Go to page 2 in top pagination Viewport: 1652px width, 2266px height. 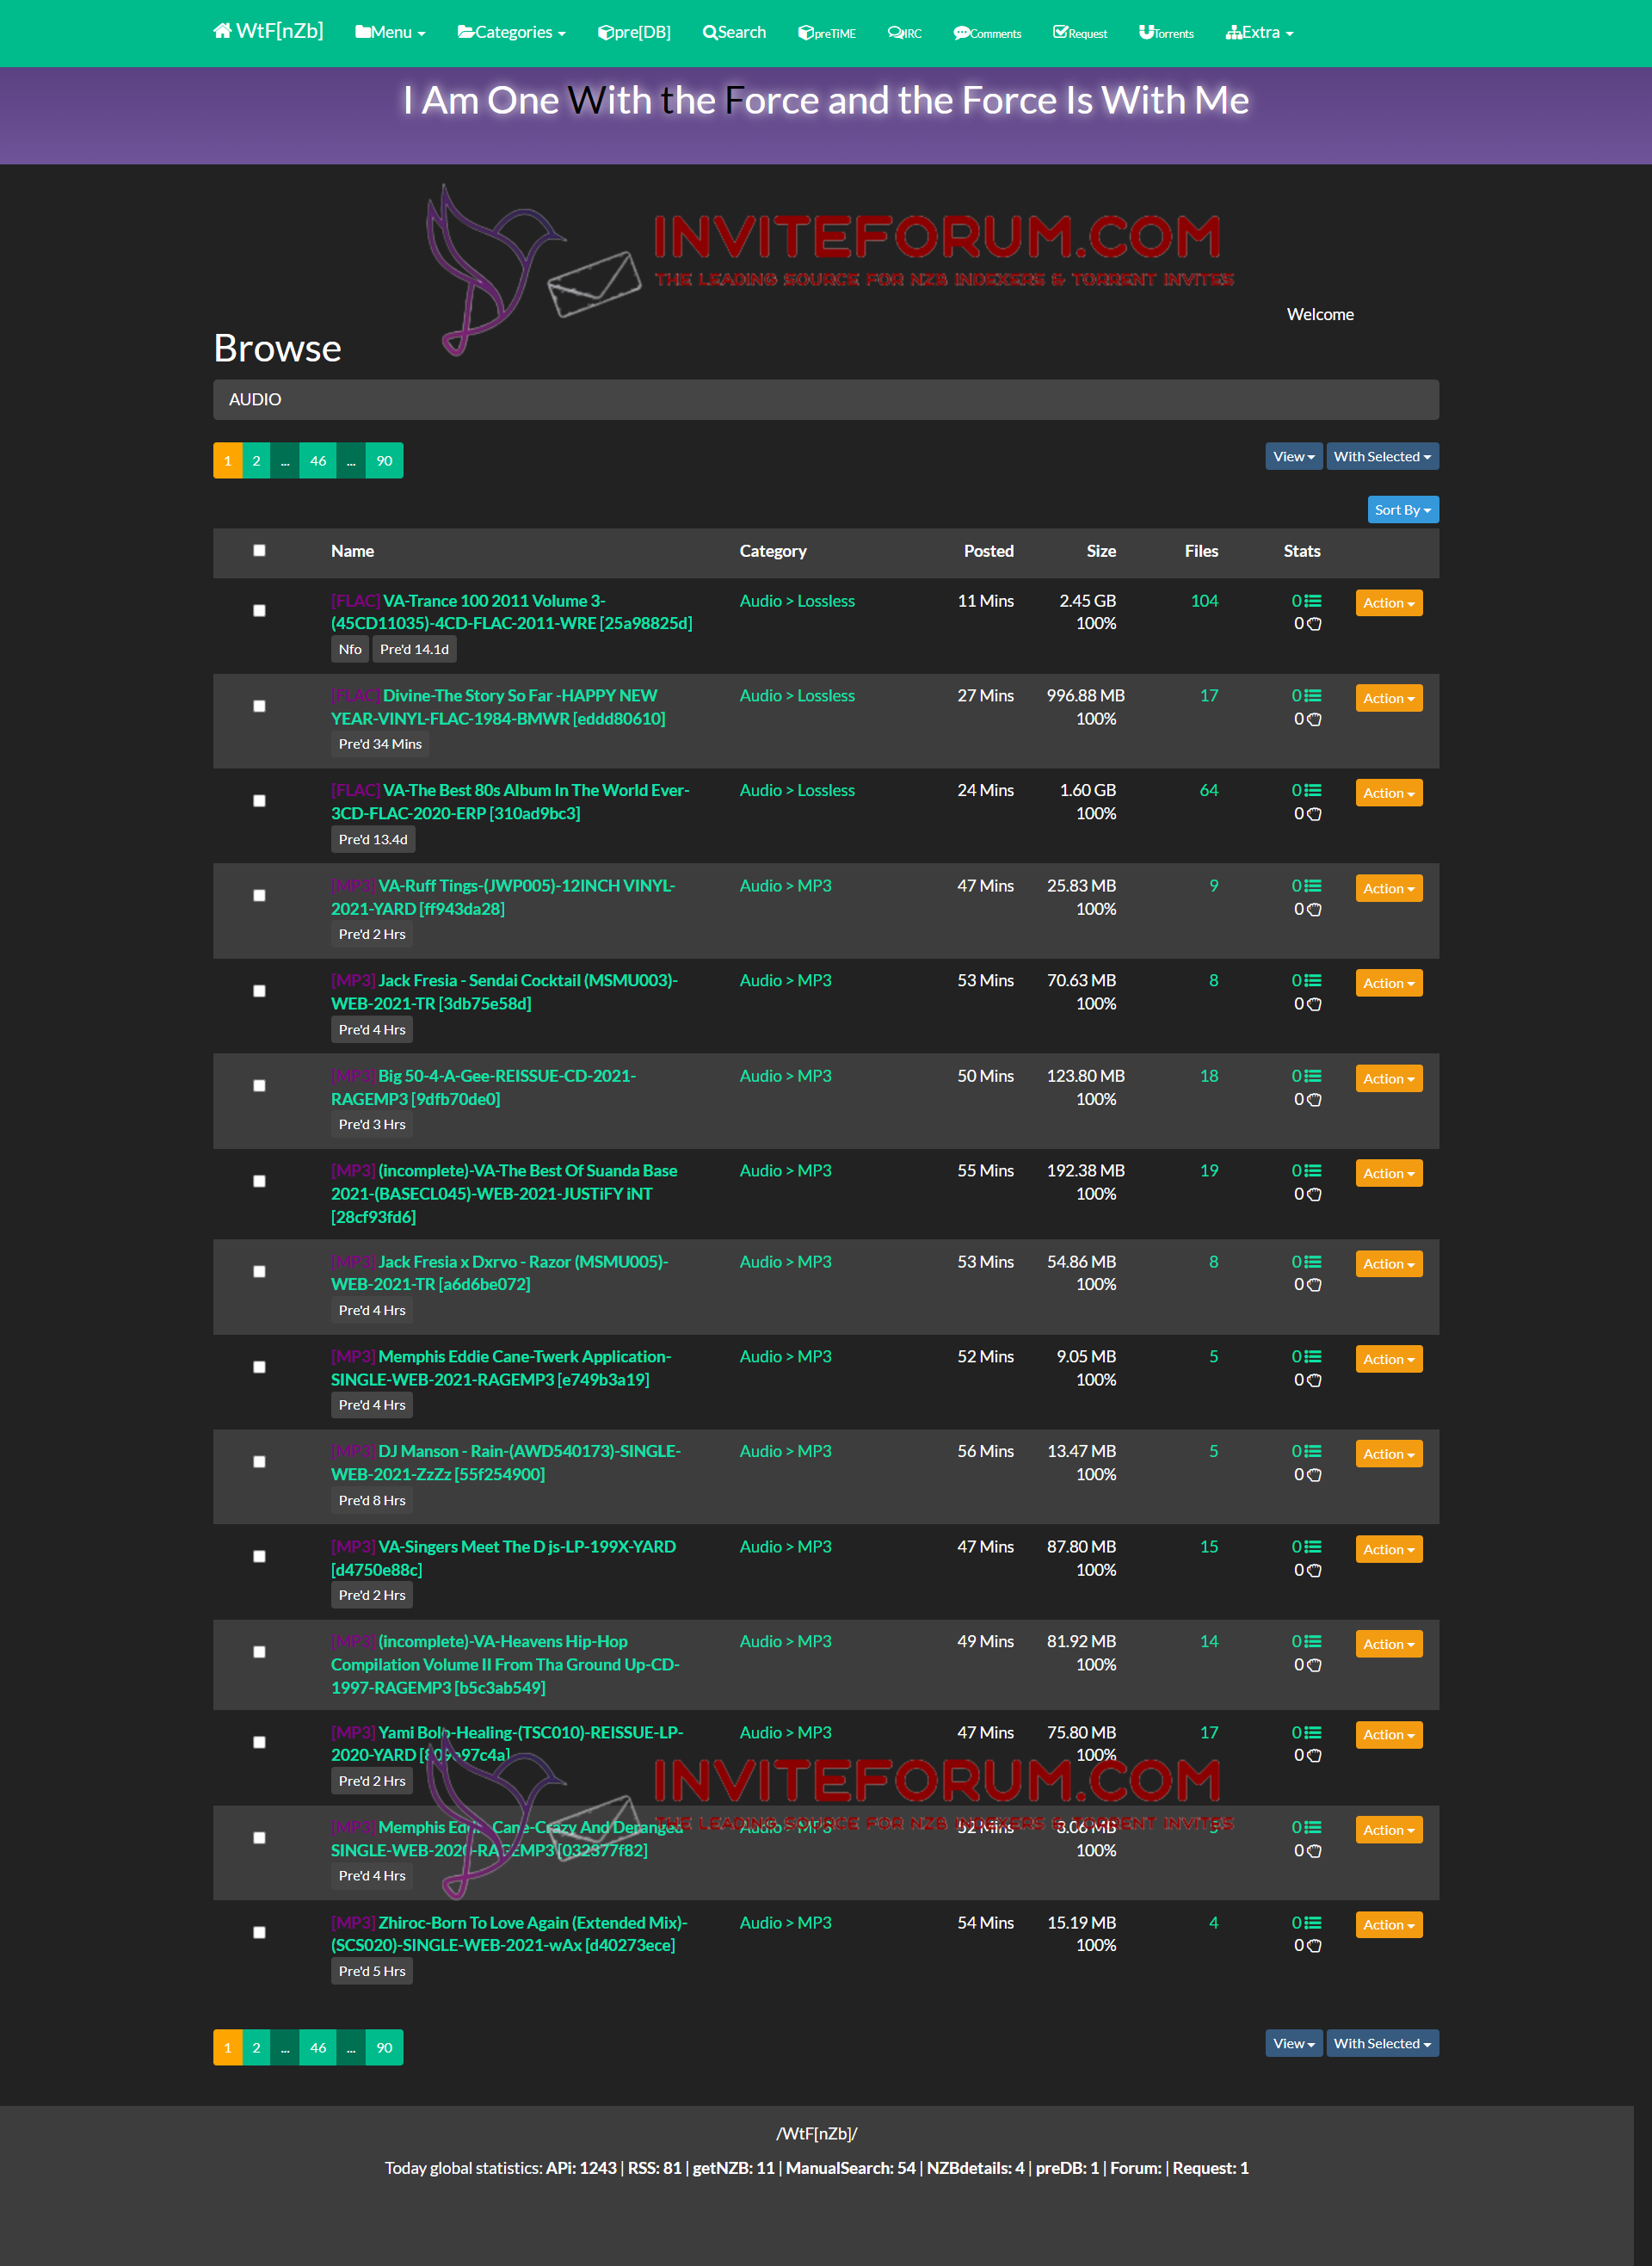[256, 461]
